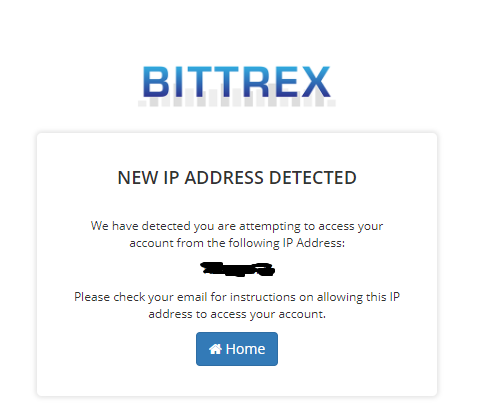Click the letter B in the BITTREX logo
This screenshot has height=410, width=480.
coord(155,82)
